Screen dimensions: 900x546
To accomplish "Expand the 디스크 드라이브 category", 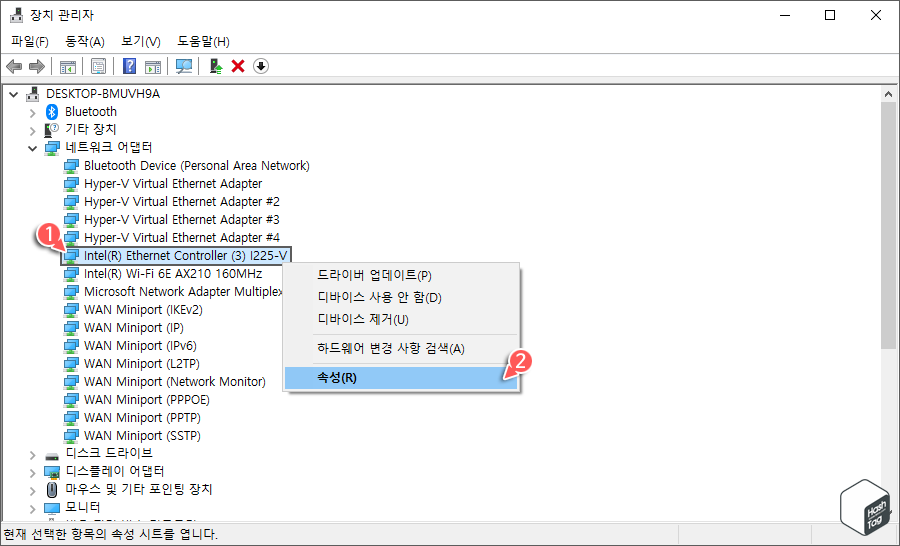I will pyautogui.click(x=33, y=455).
